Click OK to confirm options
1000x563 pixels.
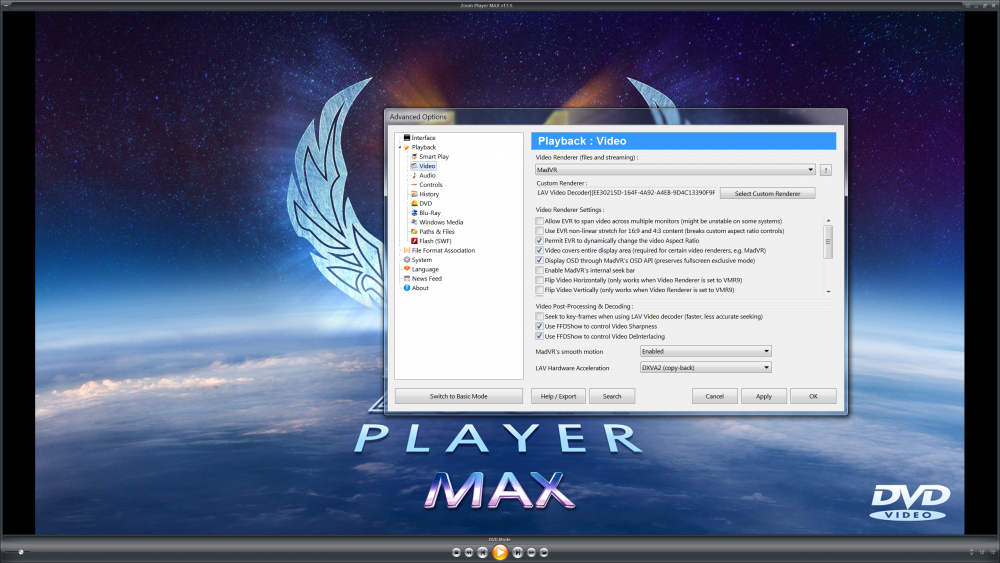tap(813, 396)
